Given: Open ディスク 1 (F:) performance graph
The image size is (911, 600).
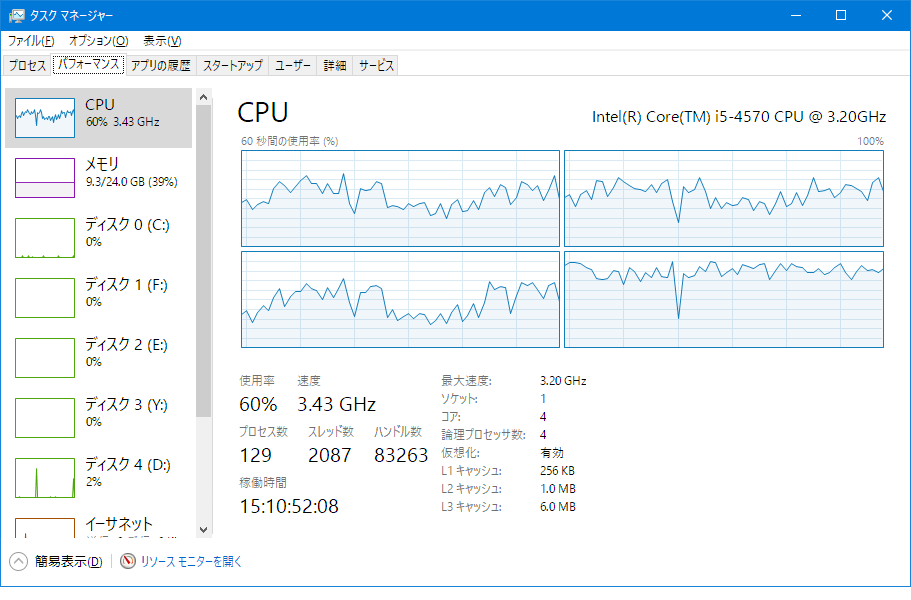Looking at the screenshot, I should pyautogui.click(x=45, y=298).
